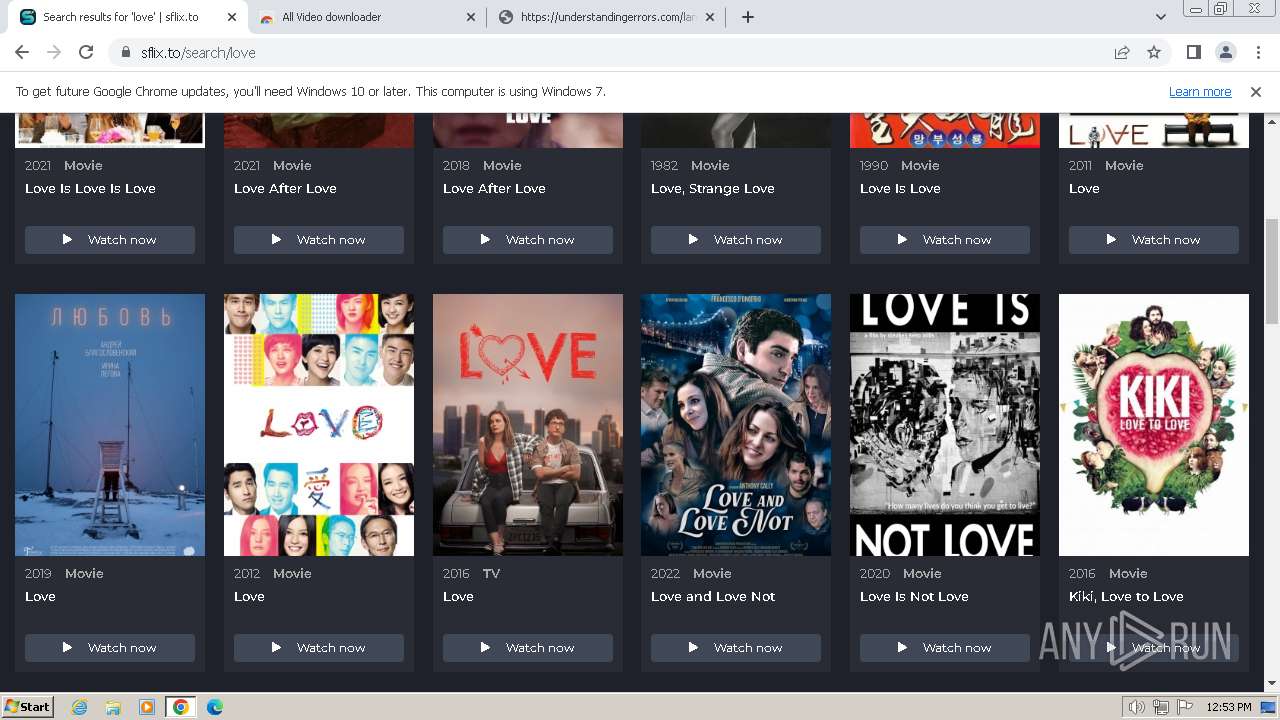1280x720 pixels.
Task: Click the page vertical scrollbar thumb
Action: [1271, 270]
